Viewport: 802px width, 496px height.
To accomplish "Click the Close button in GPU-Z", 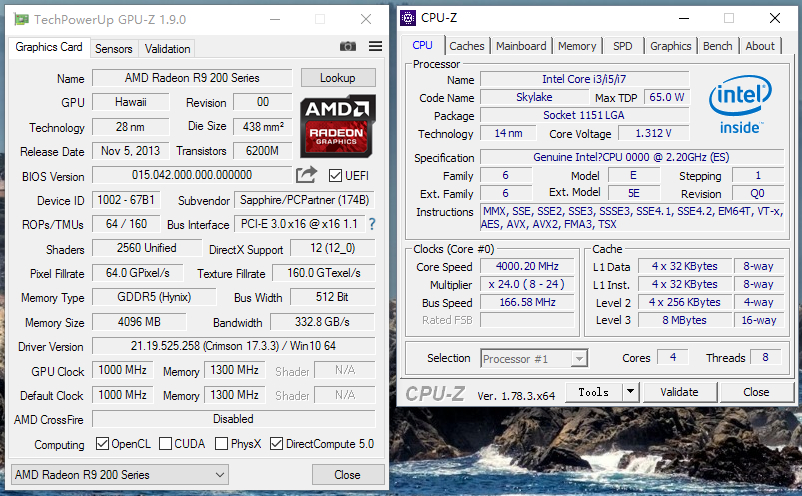I will coord(347,475).
